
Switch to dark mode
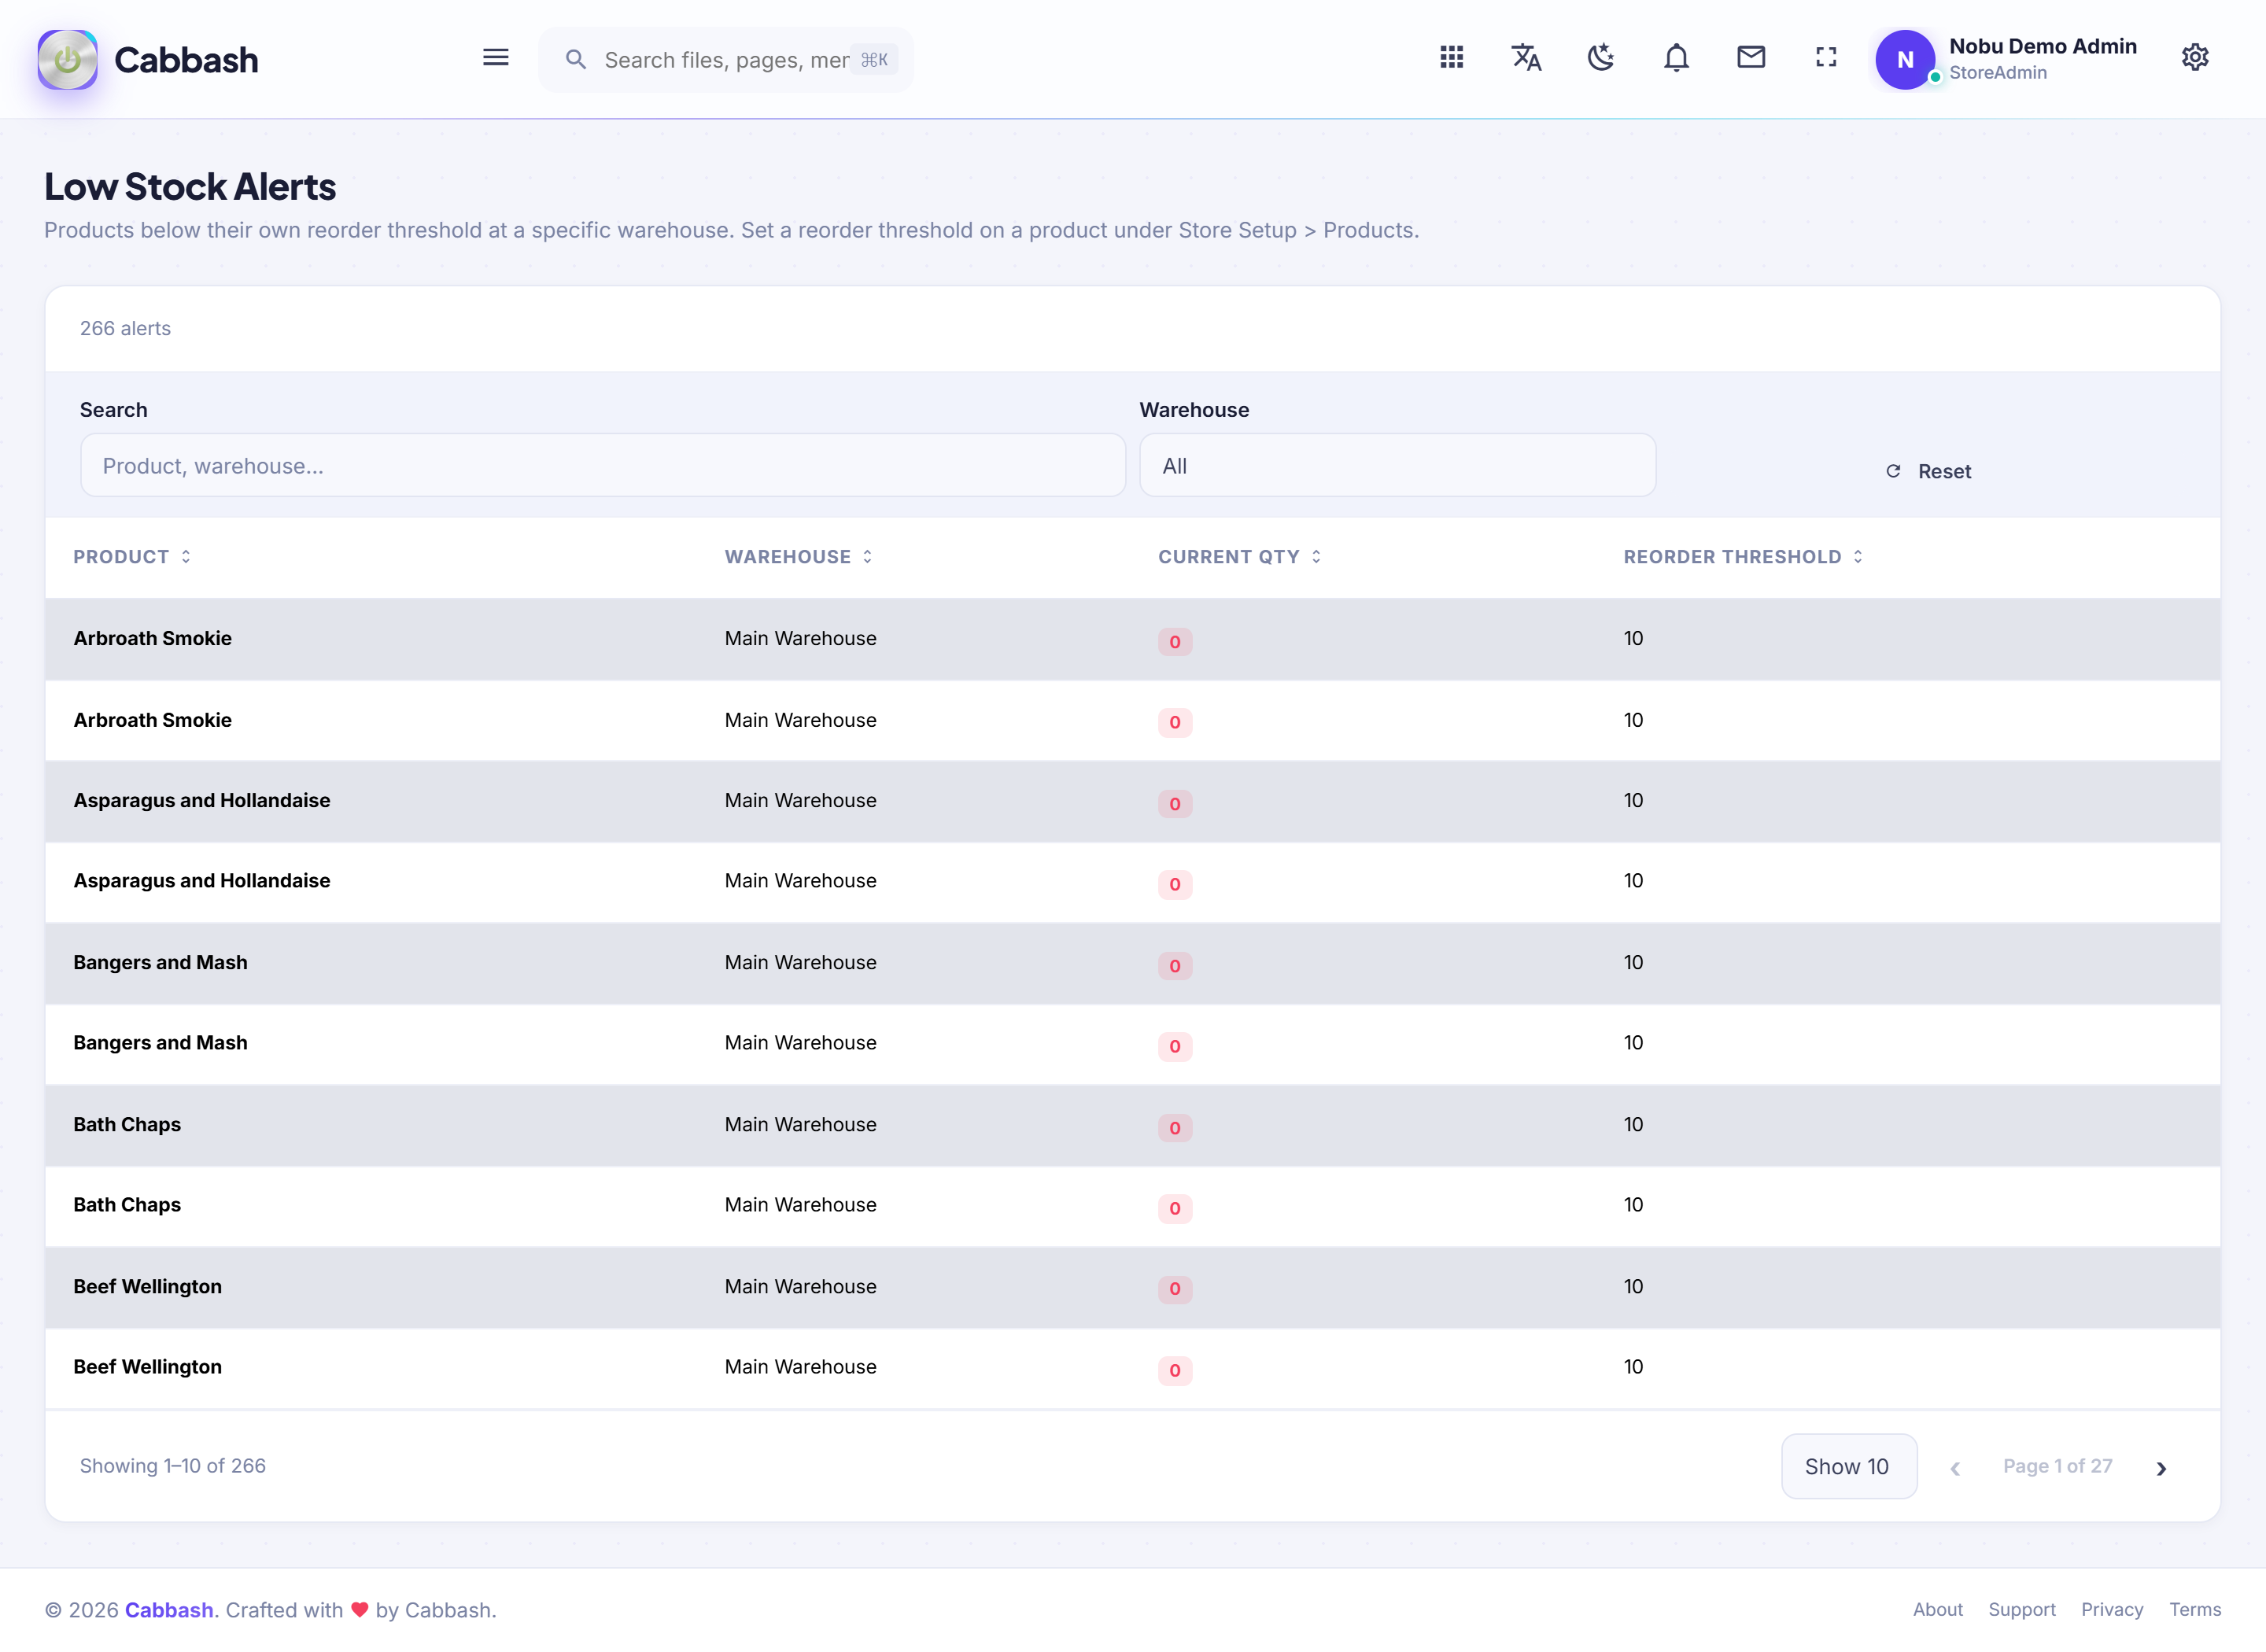pyautogui.click(x=1601, y=58)
